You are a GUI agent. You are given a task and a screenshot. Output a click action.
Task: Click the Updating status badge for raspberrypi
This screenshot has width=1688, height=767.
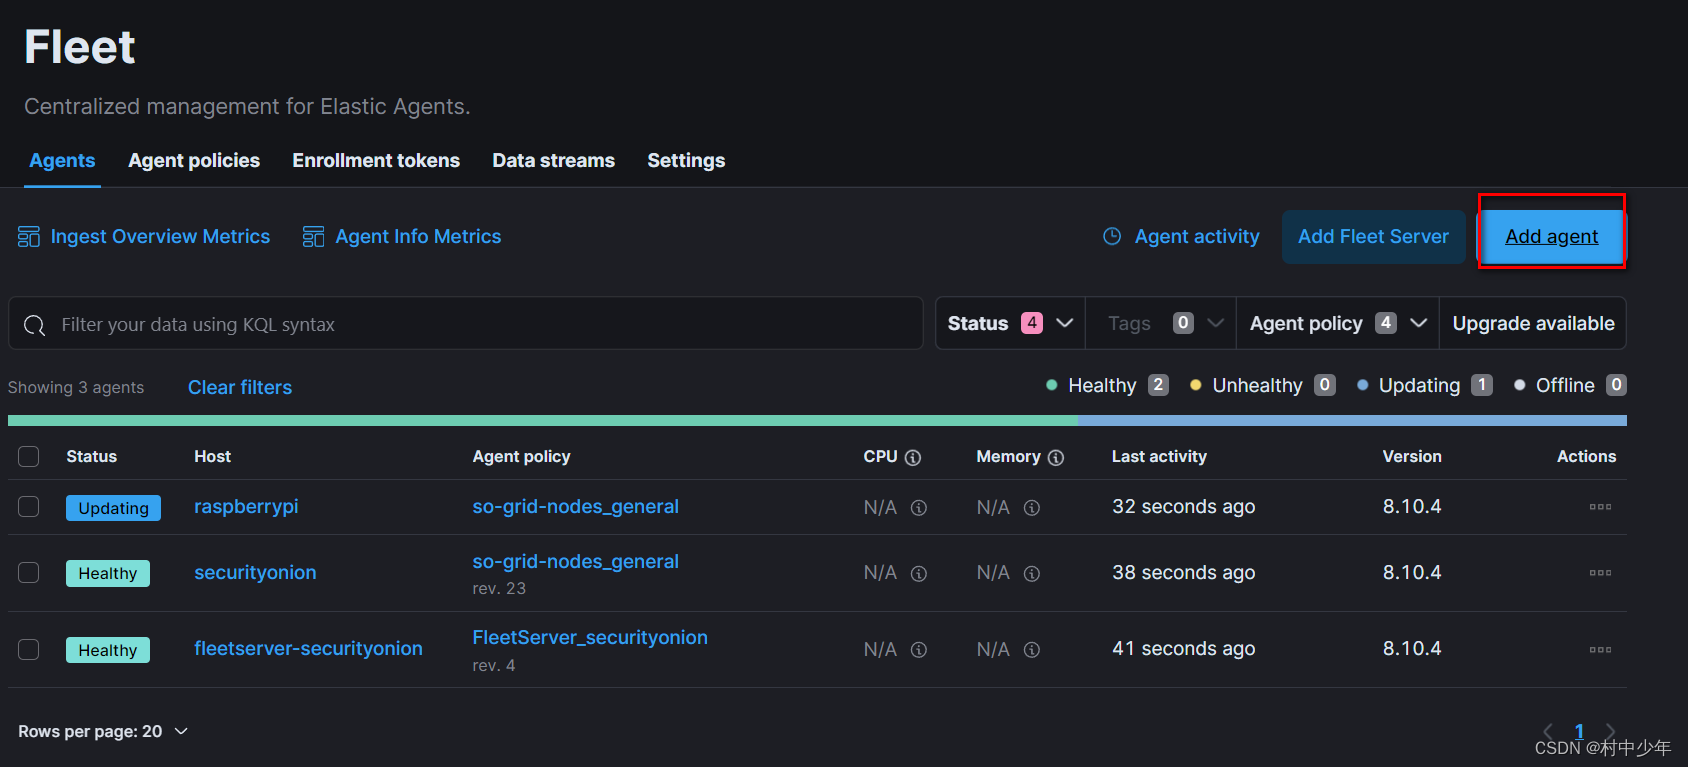113,508
